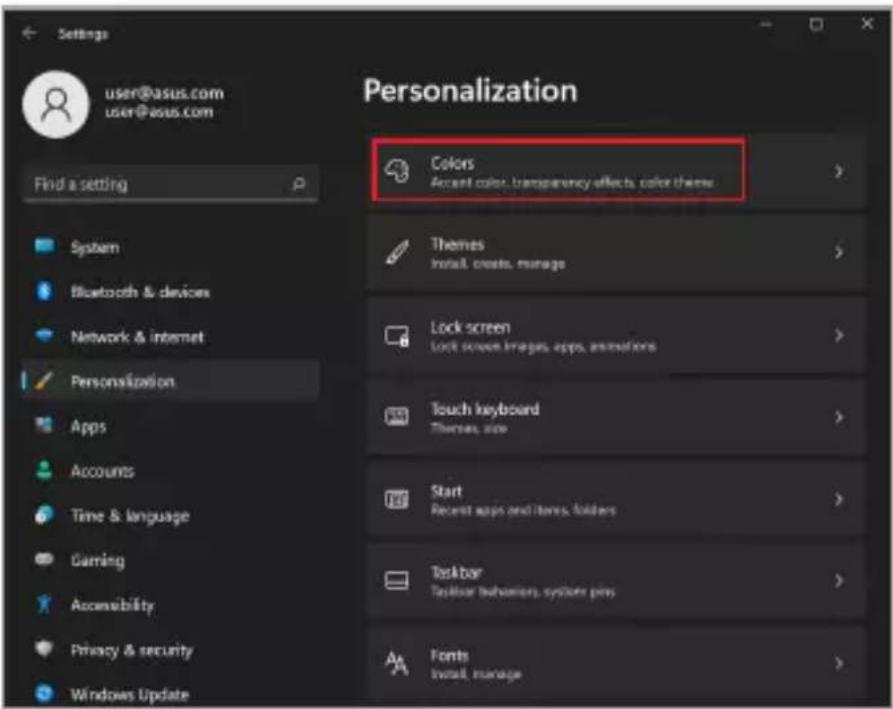Open Privacy & security category
The height and width of the screenshot is (709, 893).
pos(171,649)
